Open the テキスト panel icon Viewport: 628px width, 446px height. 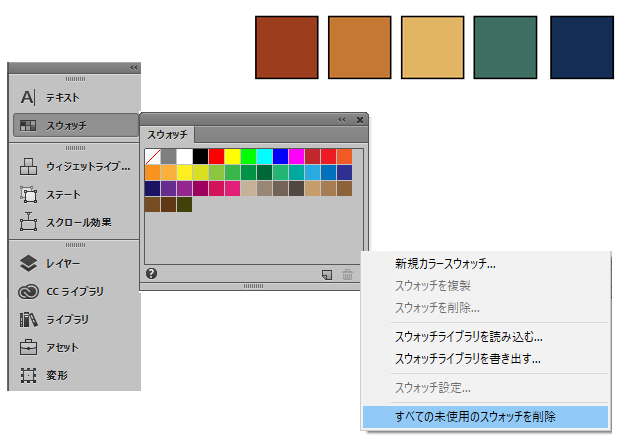(28, 97)
